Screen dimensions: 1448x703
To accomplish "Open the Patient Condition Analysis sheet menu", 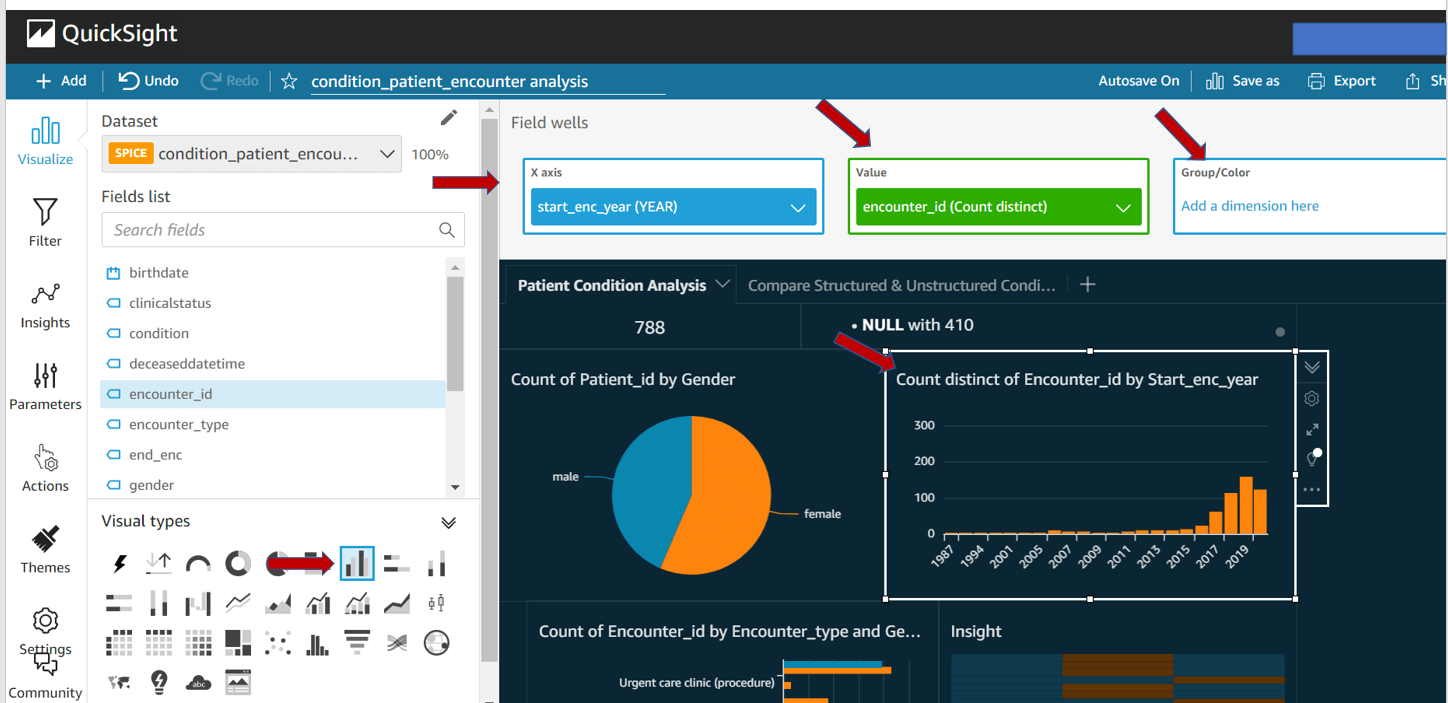I will pyautogui.click(x=723, y=285).
